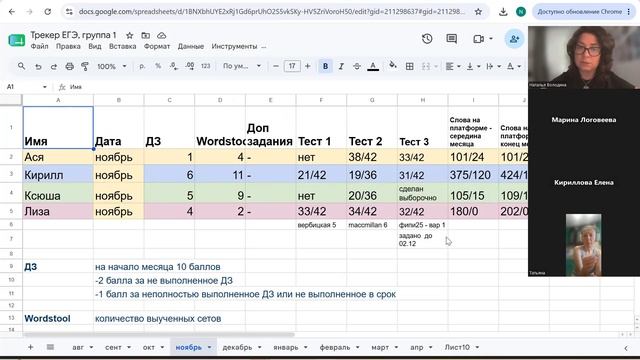Viewport: 640px width, 360px height.
Task: Open the Файл menu
Action: point(40,47)
